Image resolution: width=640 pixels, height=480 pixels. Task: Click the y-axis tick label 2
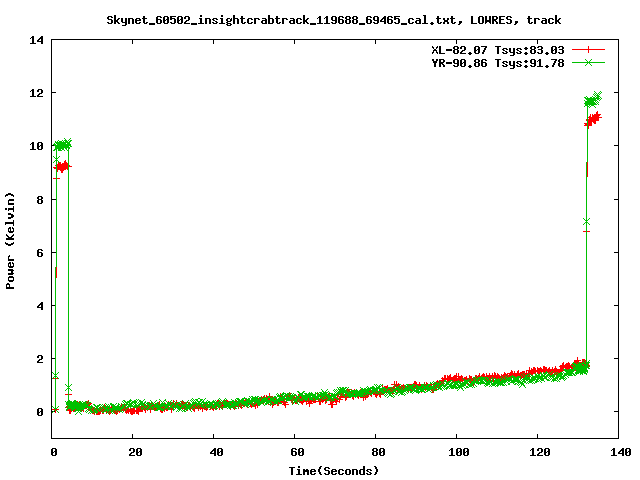tap(40, 359)
